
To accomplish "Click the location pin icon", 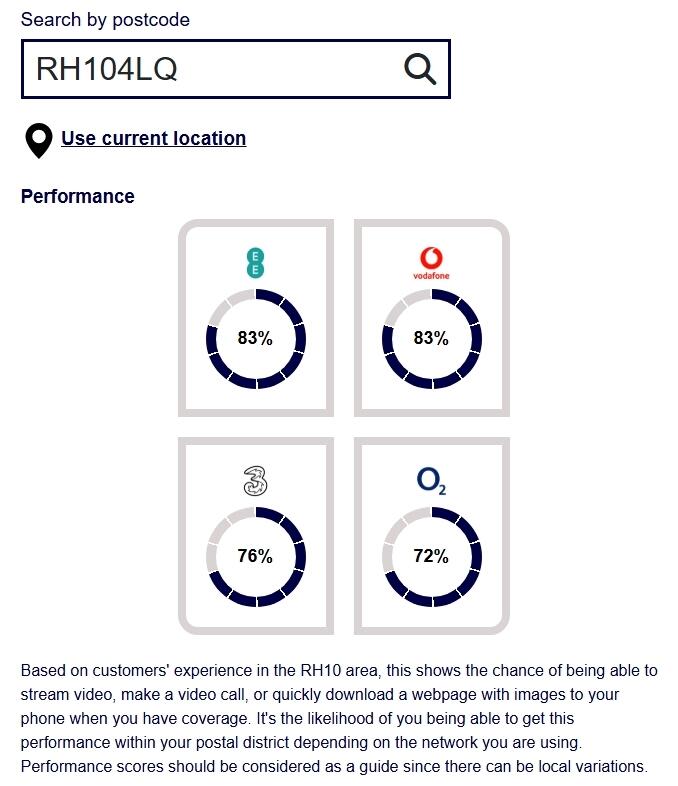I will click(39, 140).
